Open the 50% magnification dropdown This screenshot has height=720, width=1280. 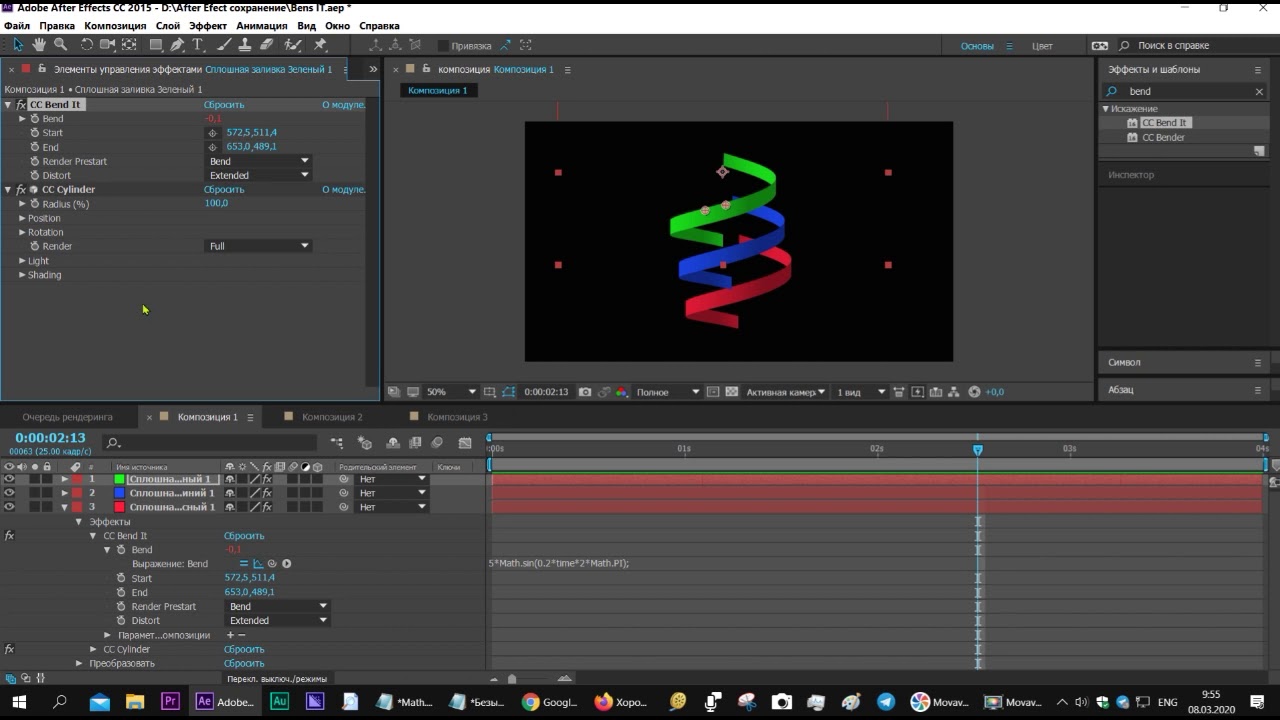click(451, 392)
